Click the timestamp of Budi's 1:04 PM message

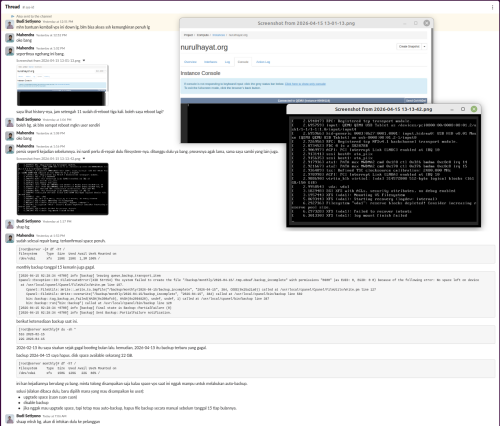57,120
